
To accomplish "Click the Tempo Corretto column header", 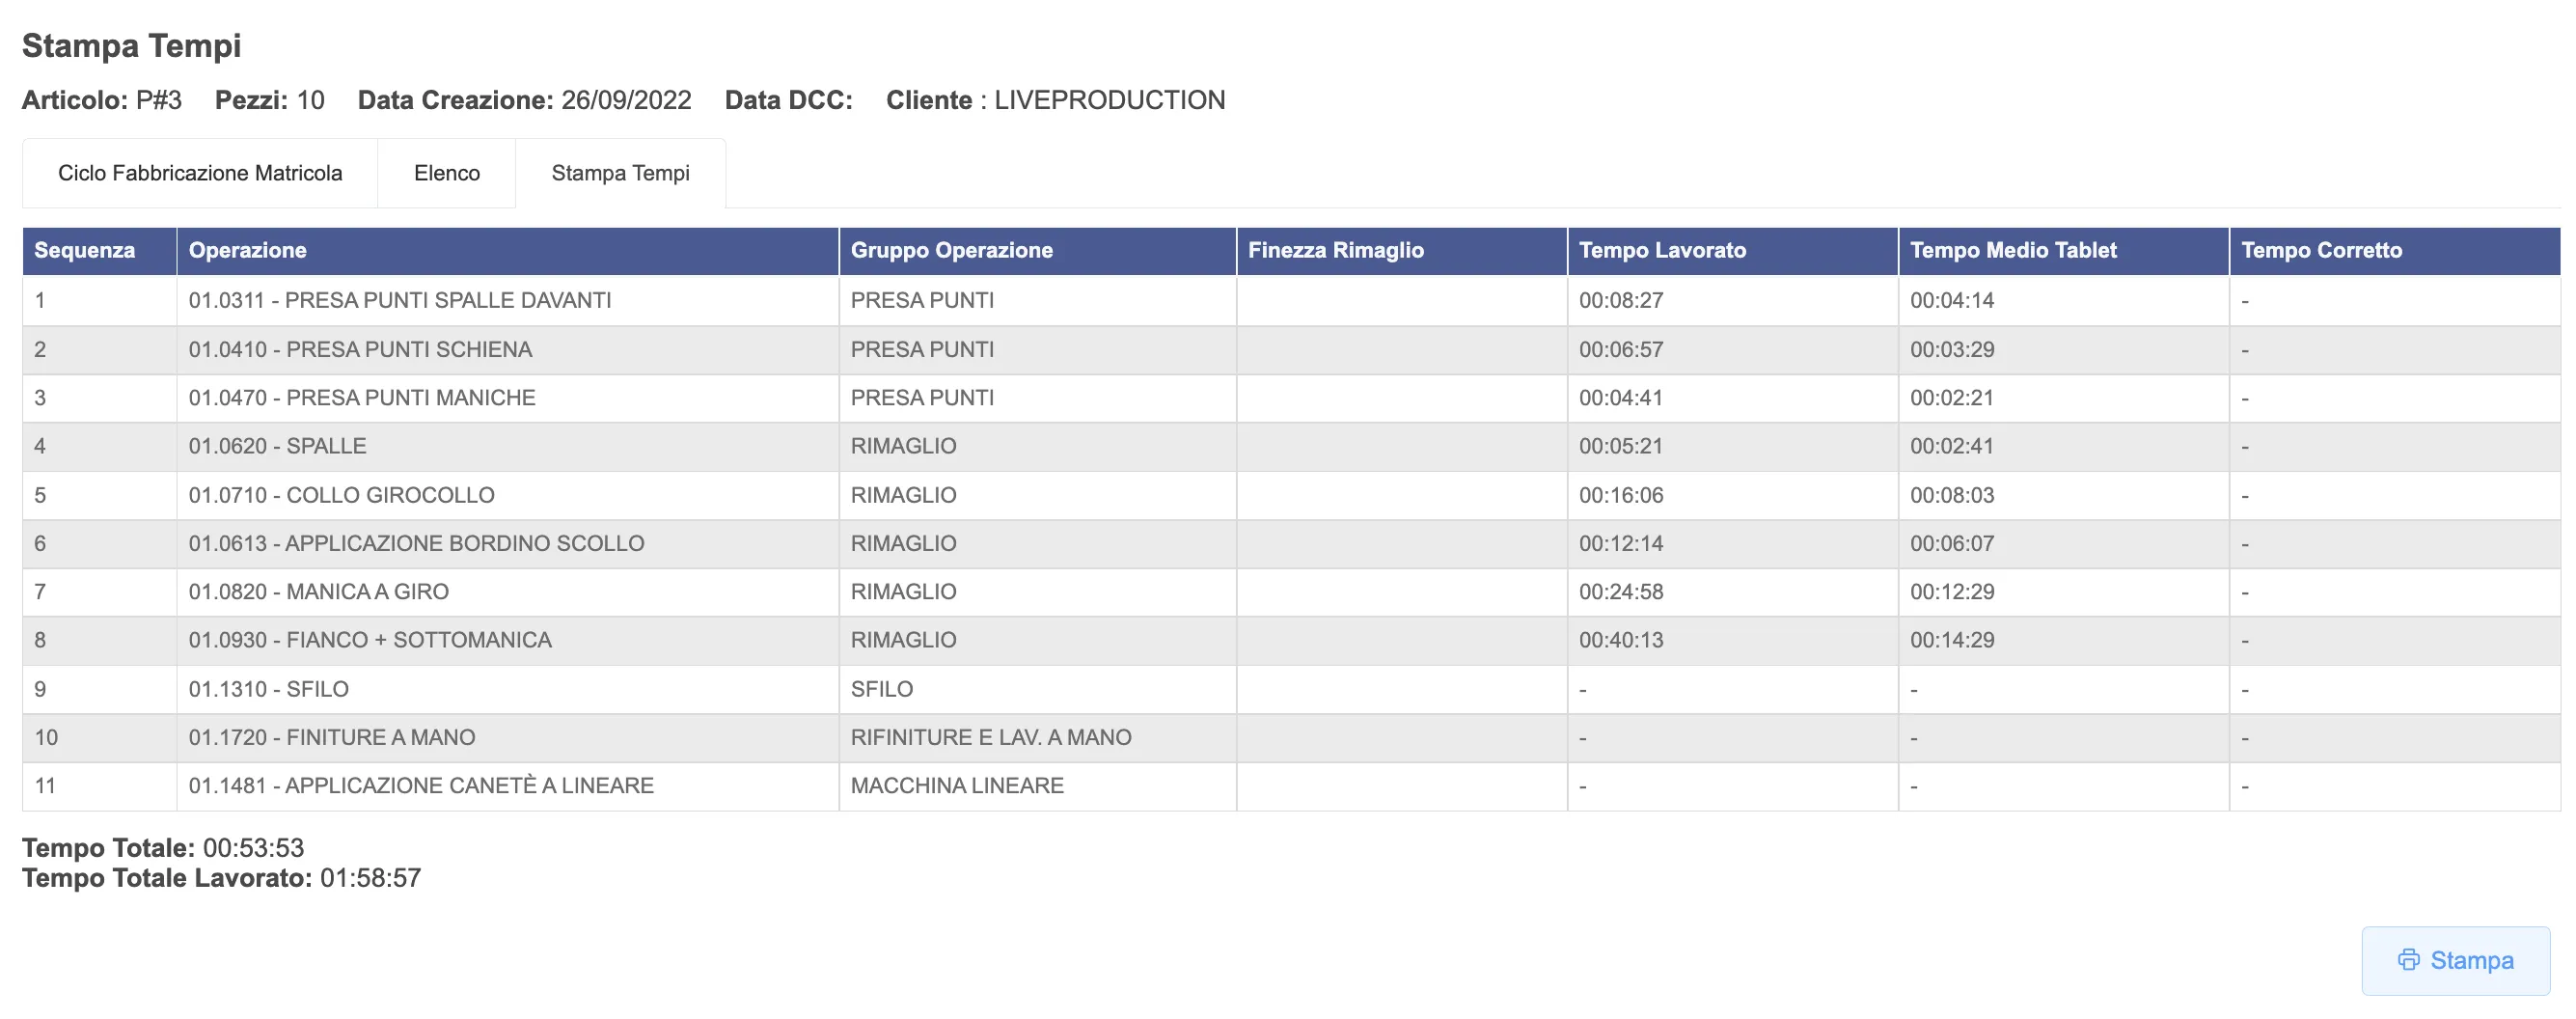I will pos(2321,250).
